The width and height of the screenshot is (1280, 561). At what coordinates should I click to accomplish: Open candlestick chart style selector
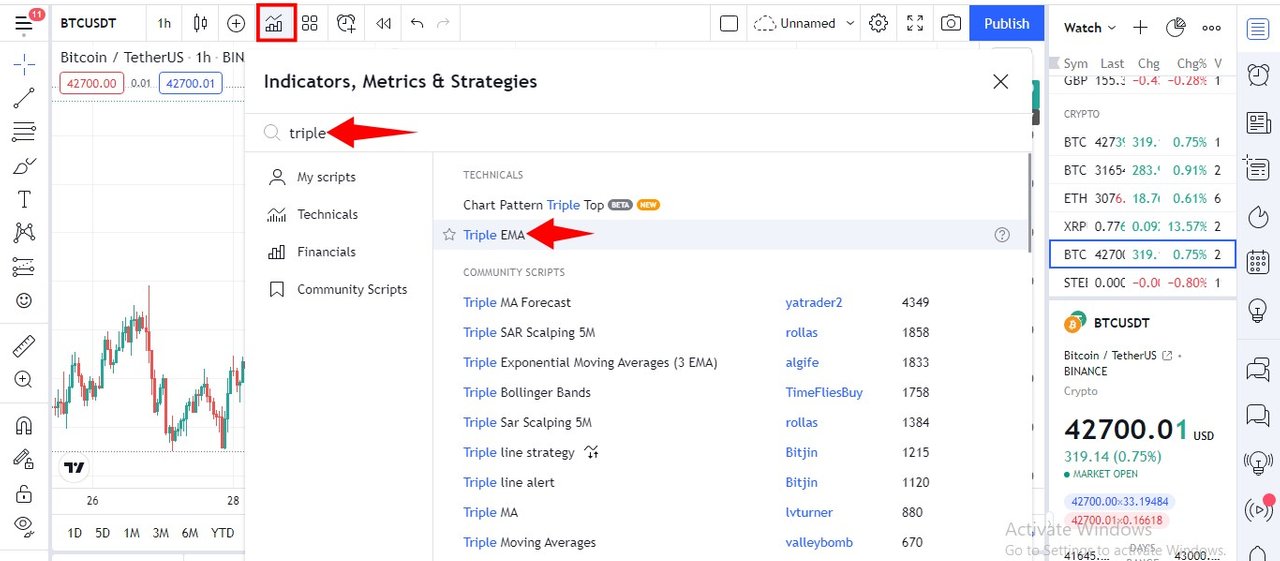coord(201,23)
